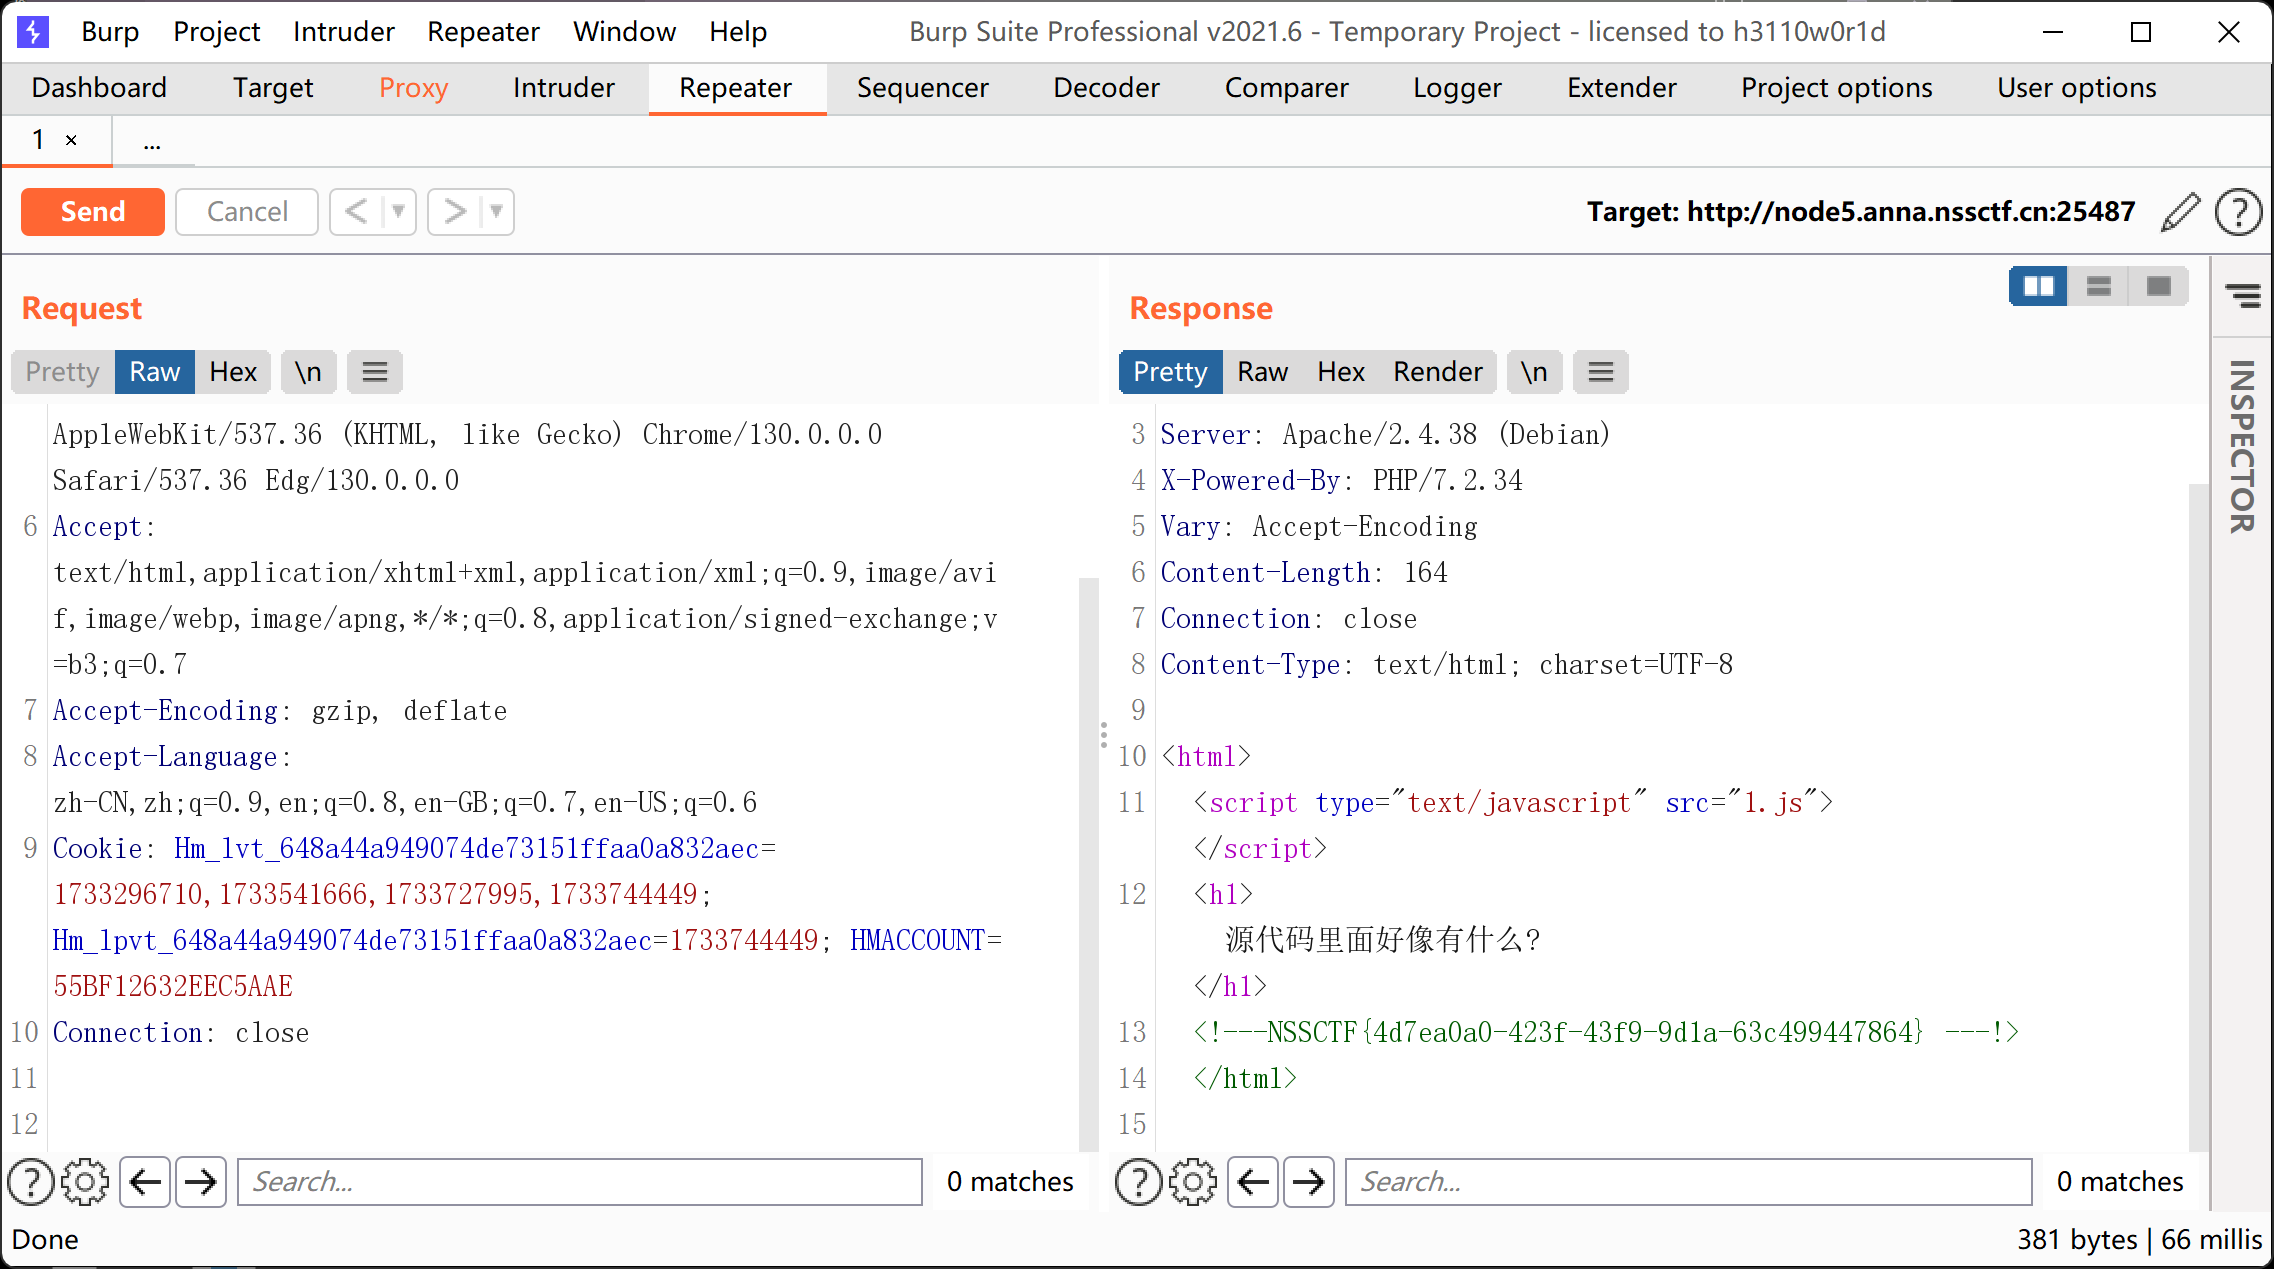Toggle response \n non-printable characters

(x=1534, y=372)
